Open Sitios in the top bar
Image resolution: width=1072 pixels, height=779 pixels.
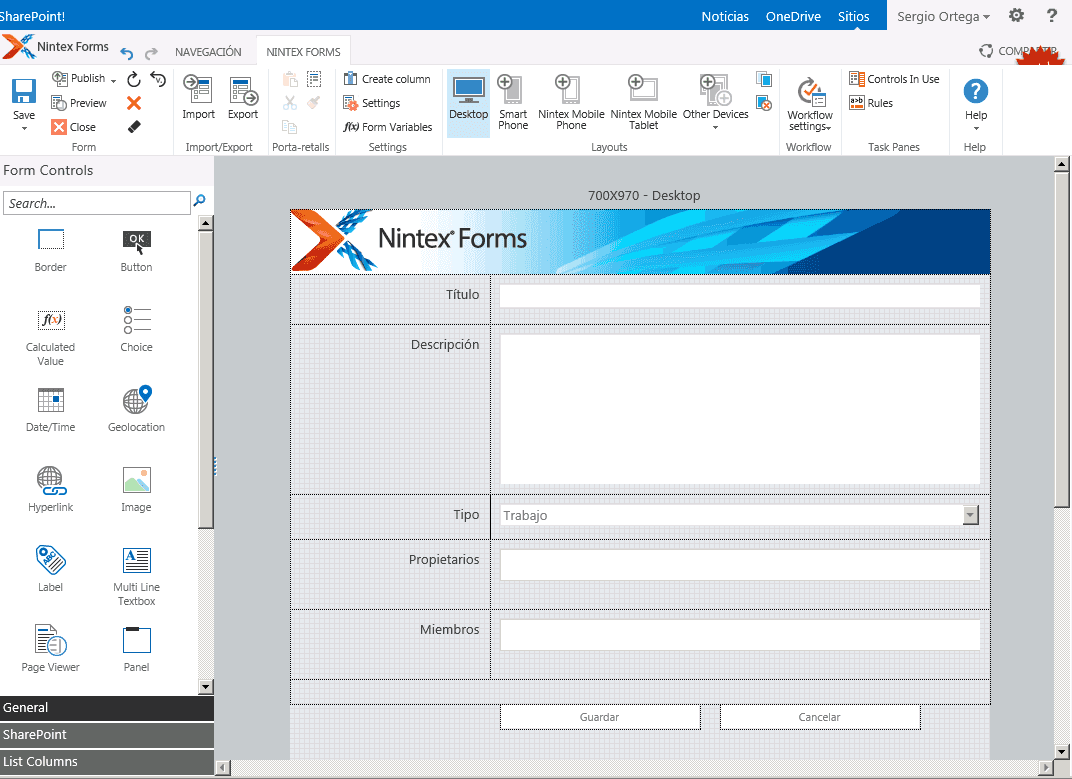click(853, 16)
